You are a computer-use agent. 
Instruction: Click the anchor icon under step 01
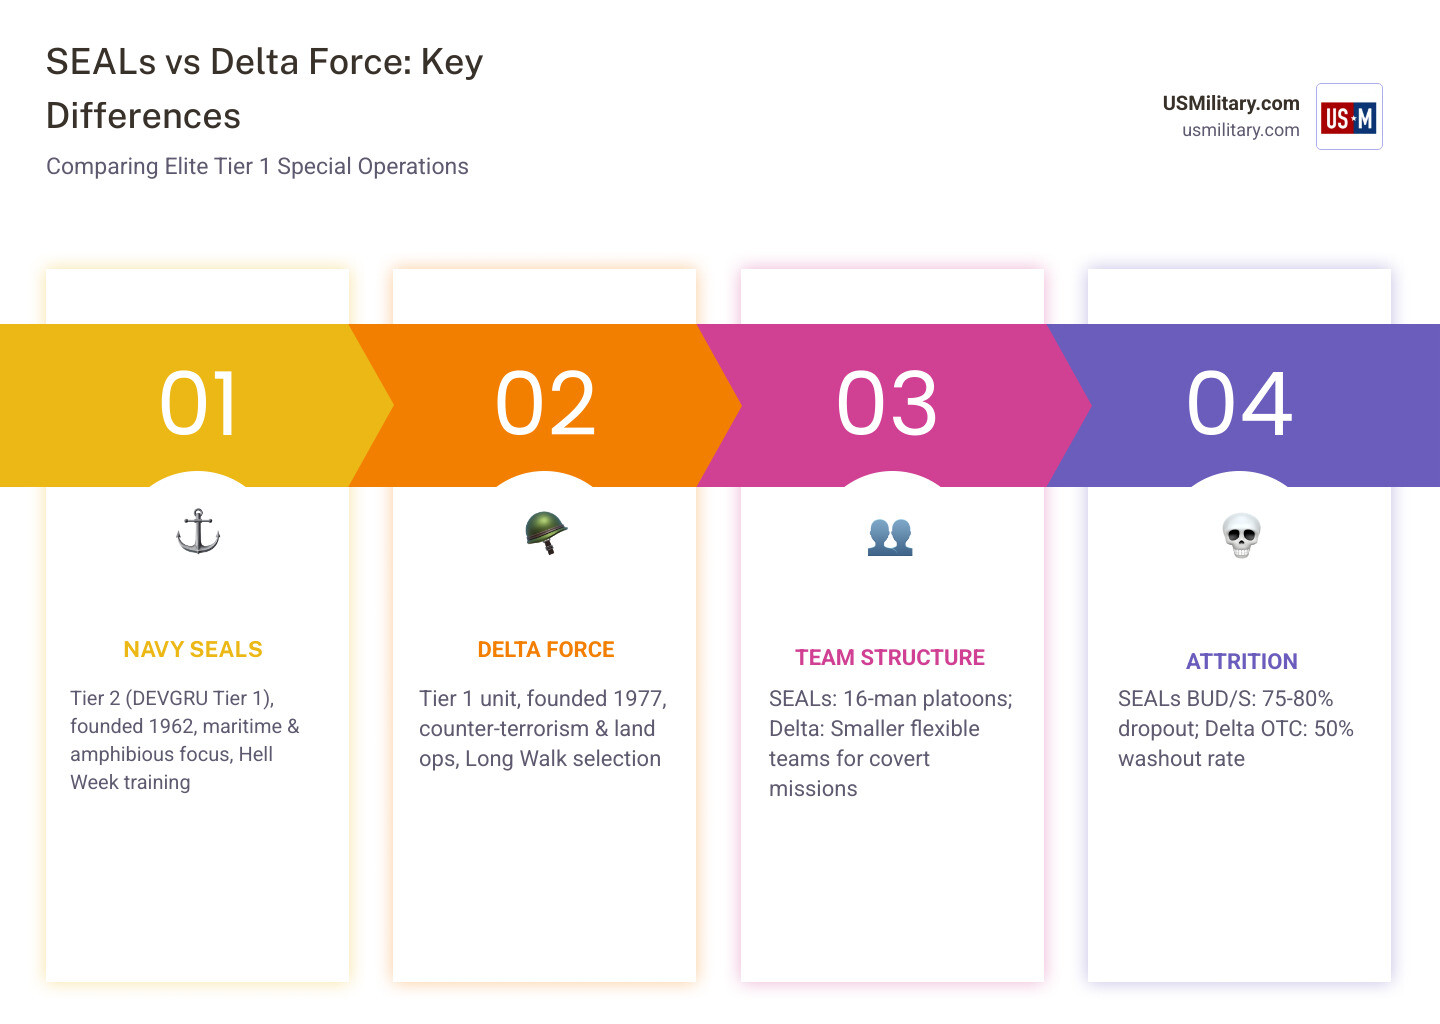(198, 531)
